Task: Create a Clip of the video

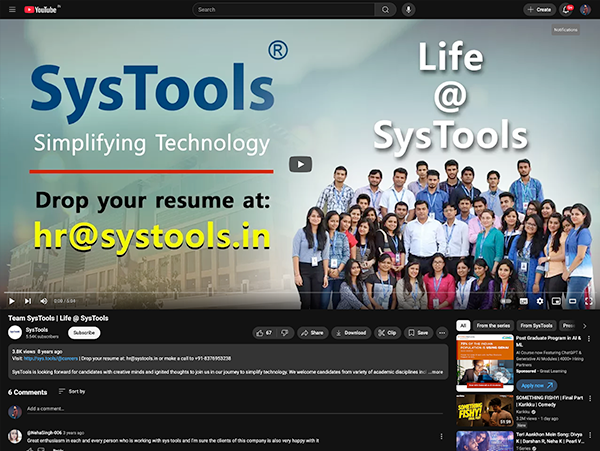Action: [x=387, y=333]
